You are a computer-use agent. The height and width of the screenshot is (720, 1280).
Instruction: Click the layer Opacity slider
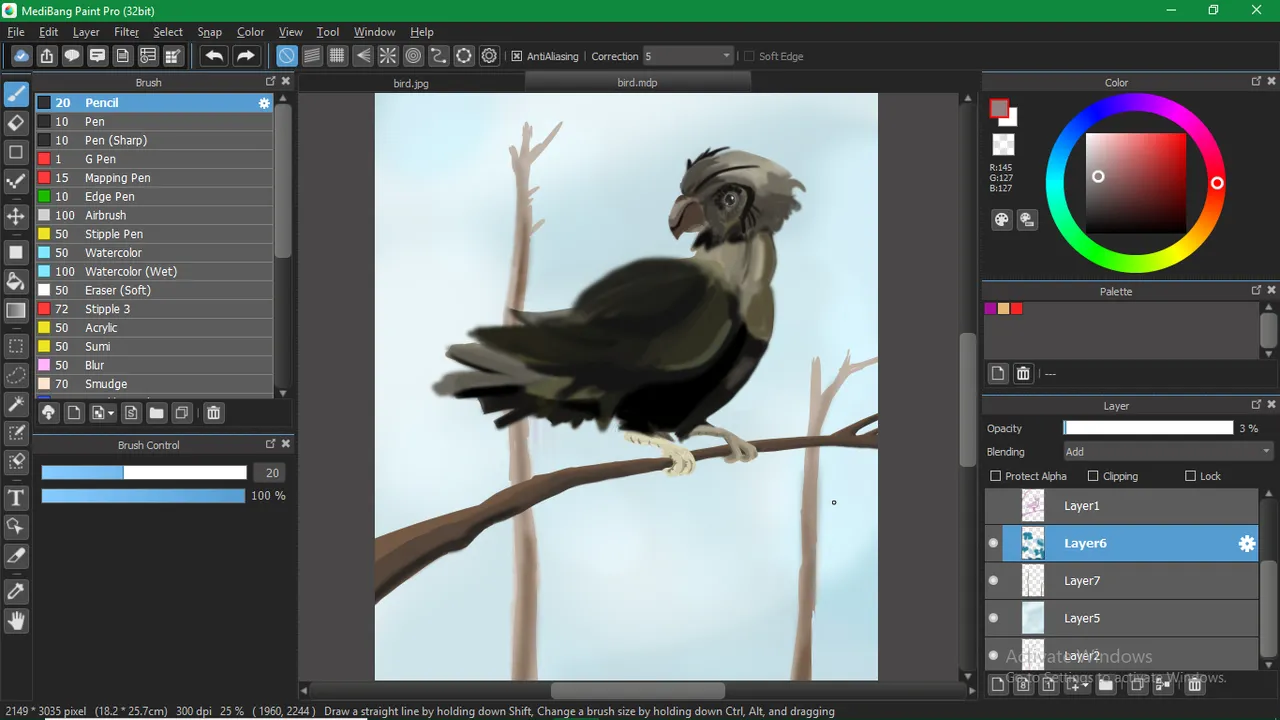(x=1148, y=428)
